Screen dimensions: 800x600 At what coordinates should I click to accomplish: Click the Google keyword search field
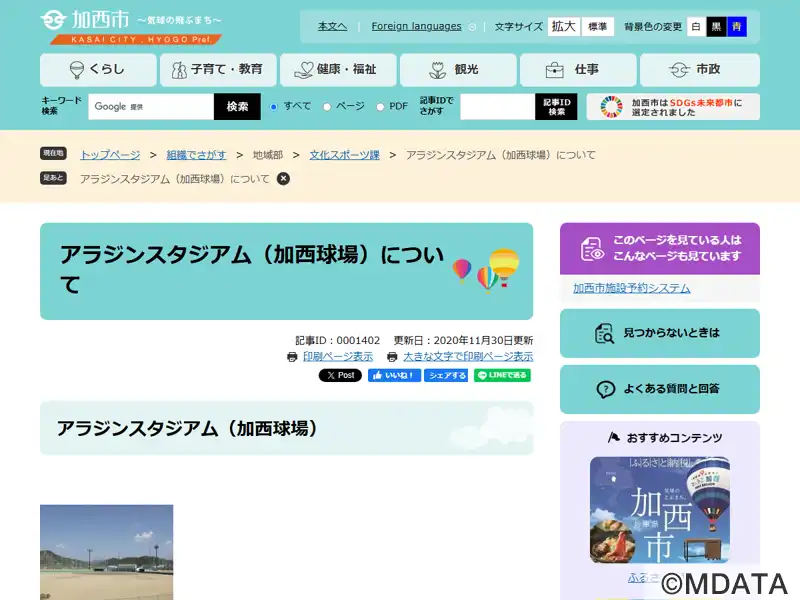point(150,107)
